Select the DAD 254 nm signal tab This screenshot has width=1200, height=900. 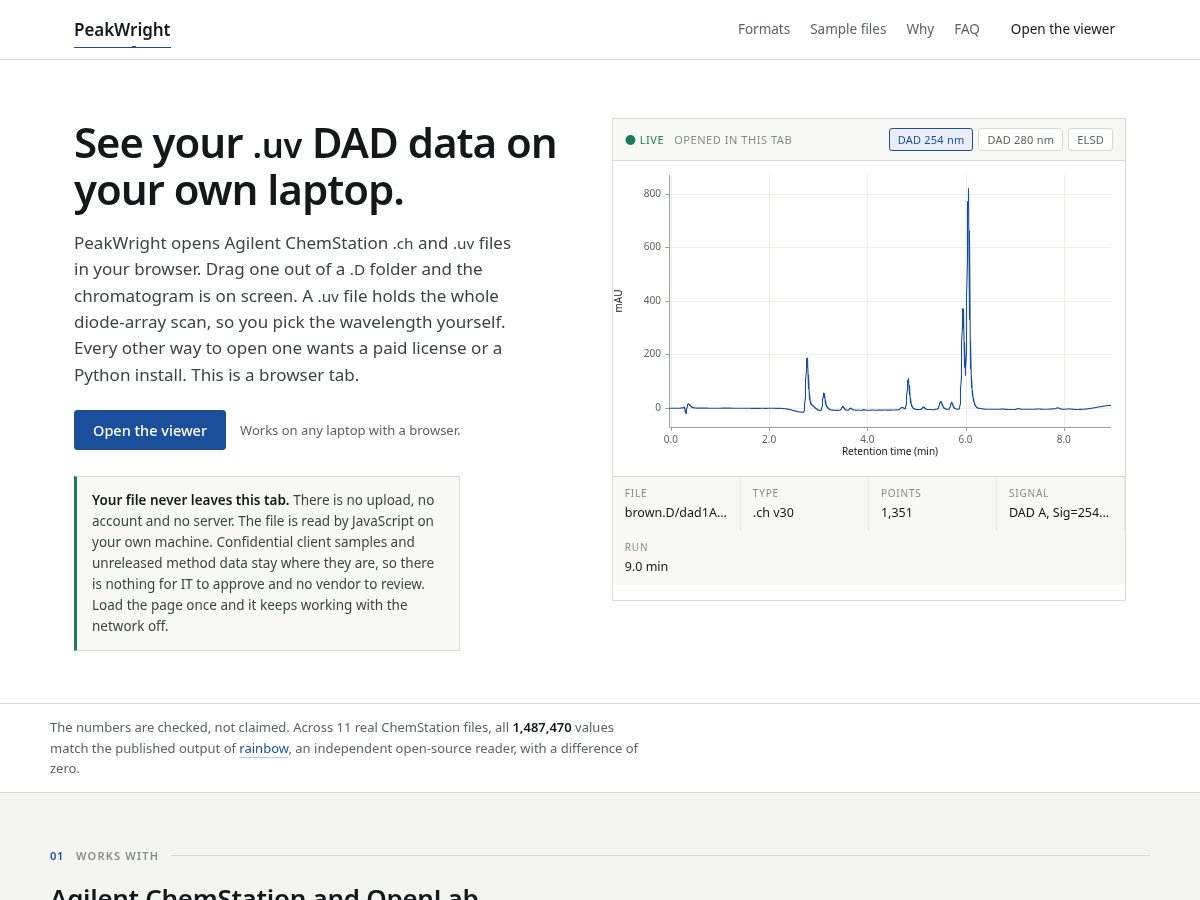coord(931,140)
